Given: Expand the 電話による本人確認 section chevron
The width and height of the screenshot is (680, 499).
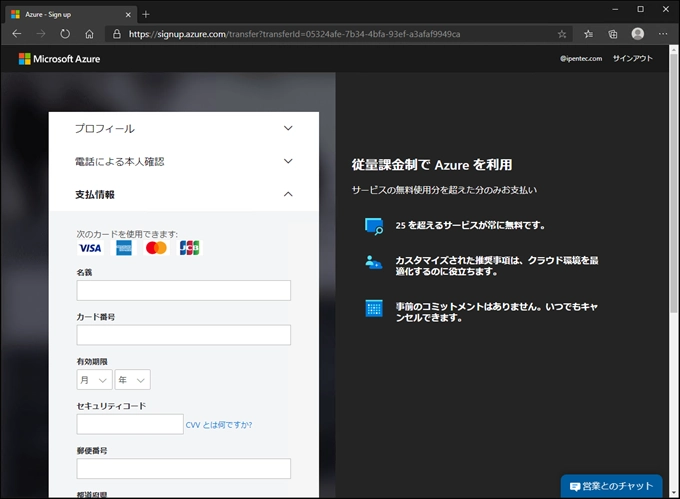Looking at the screenshot, I should click(288, 161).
